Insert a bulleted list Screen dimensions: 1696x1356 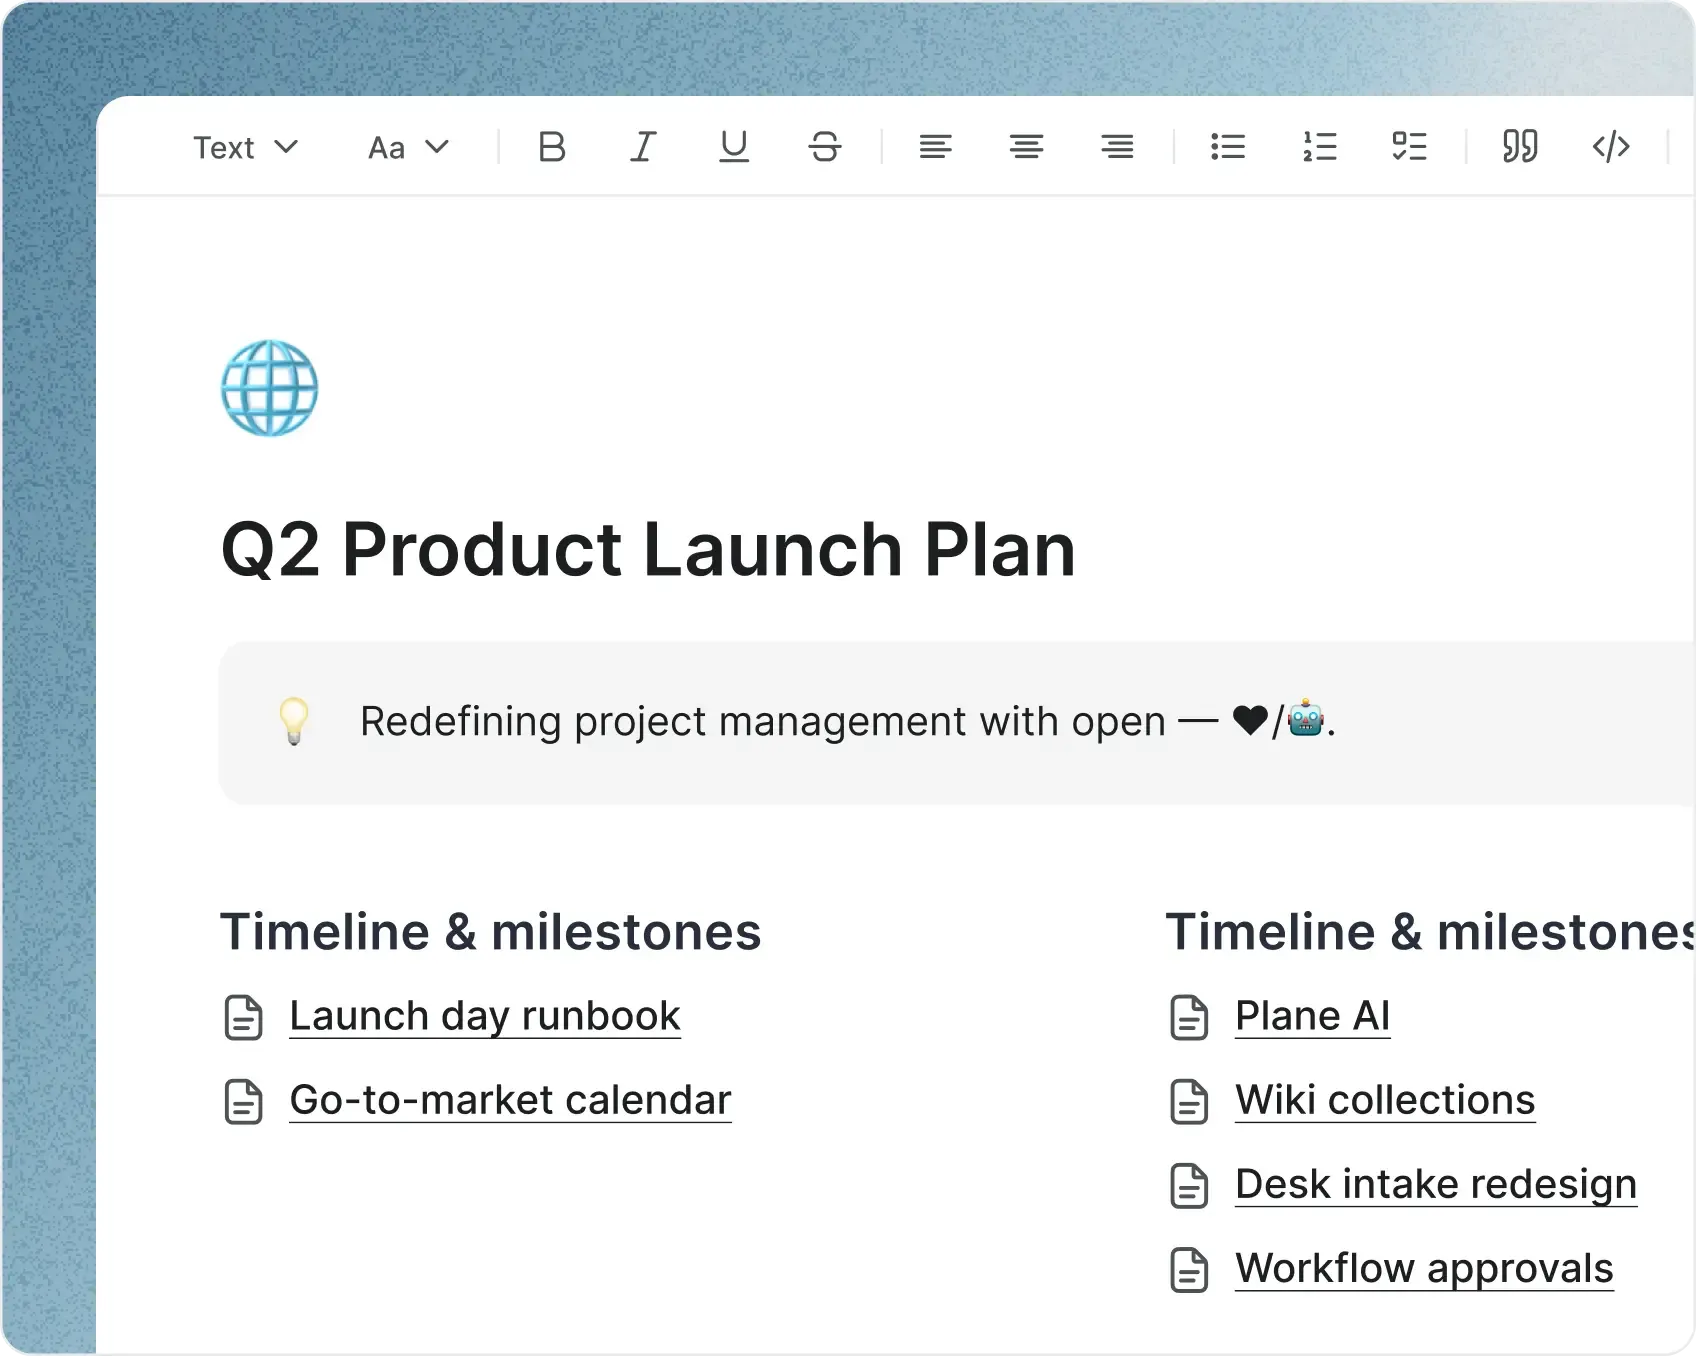point(1228,147)
